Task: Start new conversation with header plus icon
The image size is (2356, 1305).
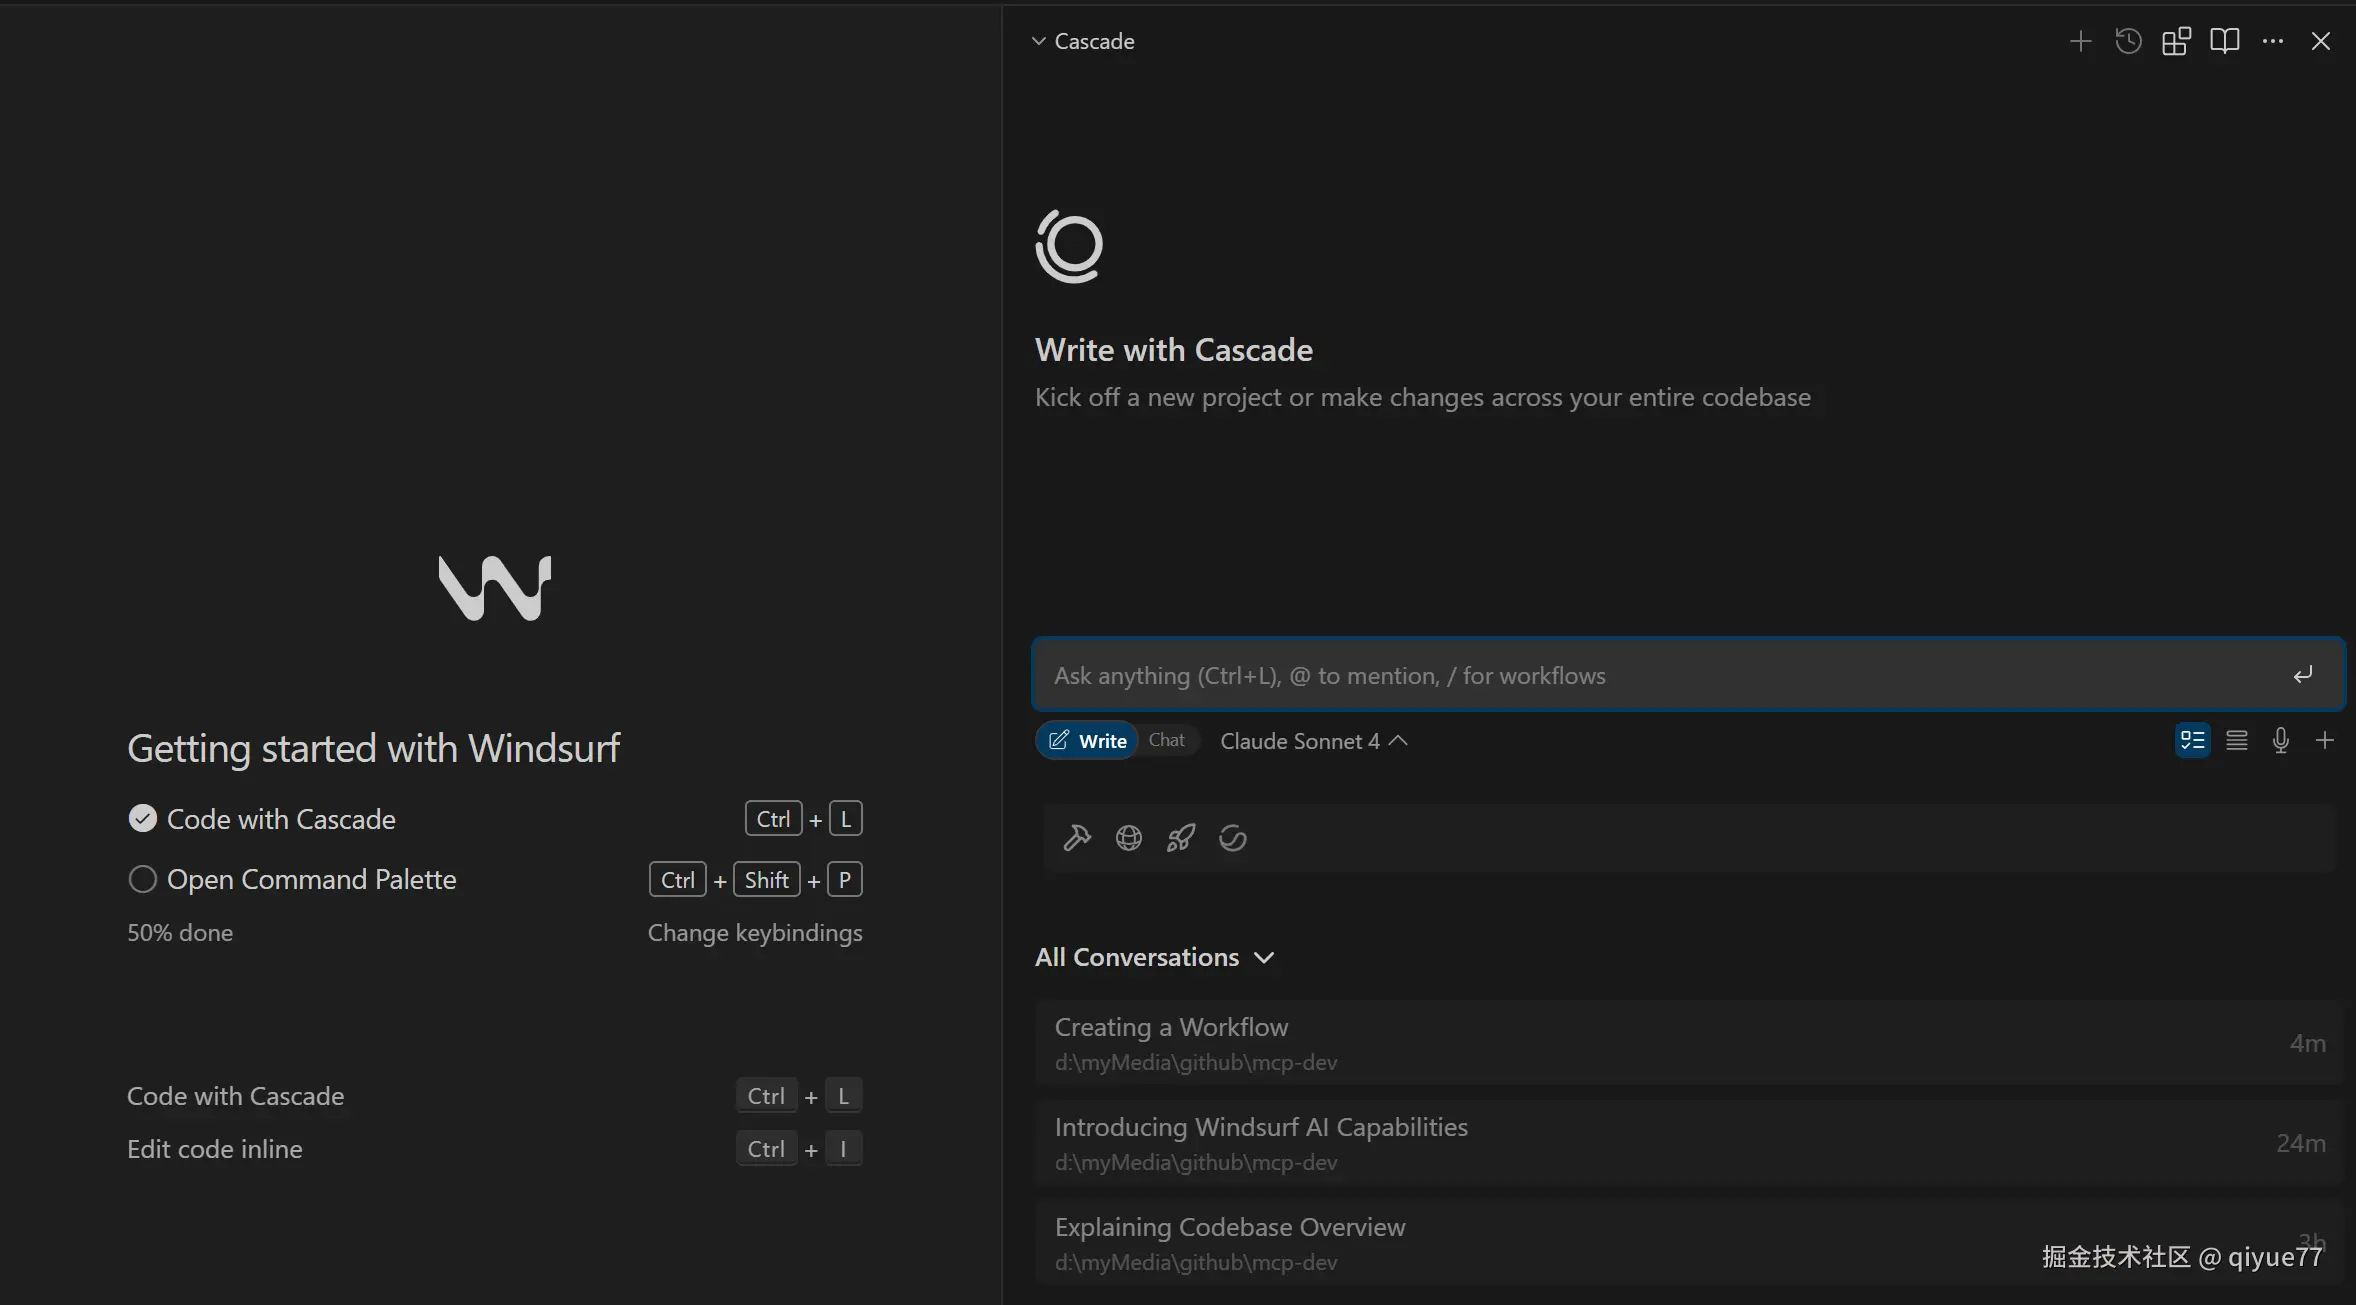Action: coord(2080,41)
